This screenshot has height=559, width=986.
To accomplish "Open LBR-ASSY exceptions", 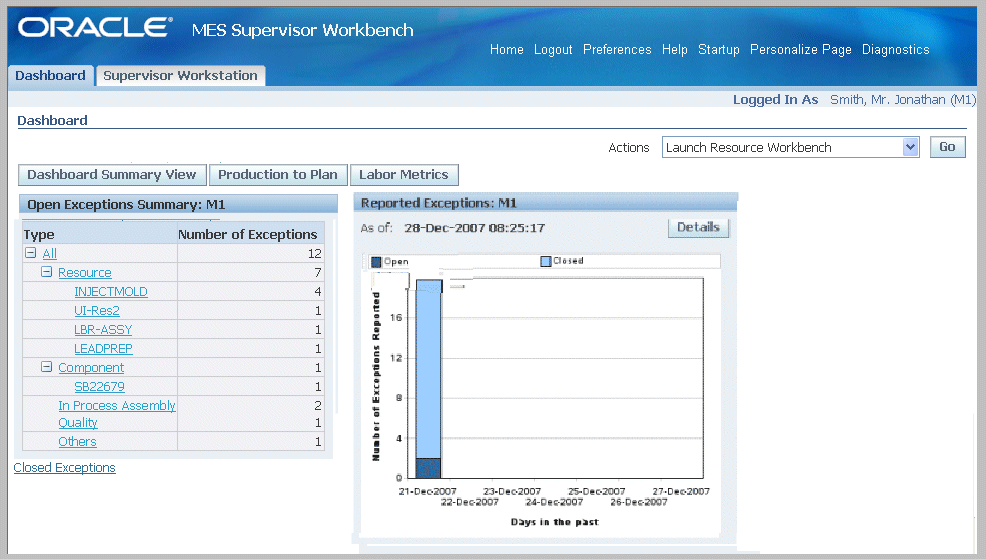I will coord(103,329).
